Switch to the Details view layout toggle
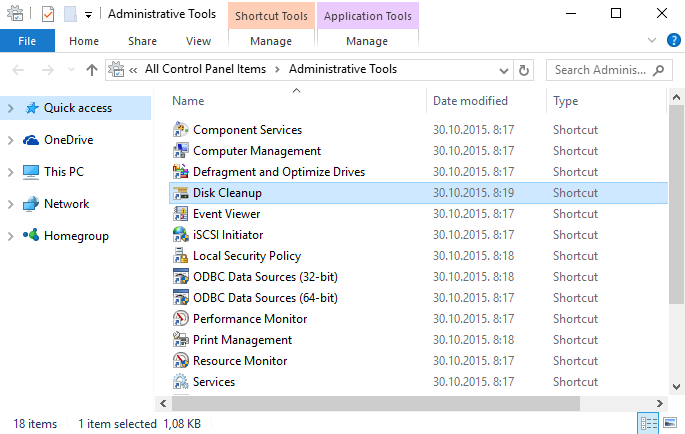Viewport: 685px width, 434px height. 649,423
